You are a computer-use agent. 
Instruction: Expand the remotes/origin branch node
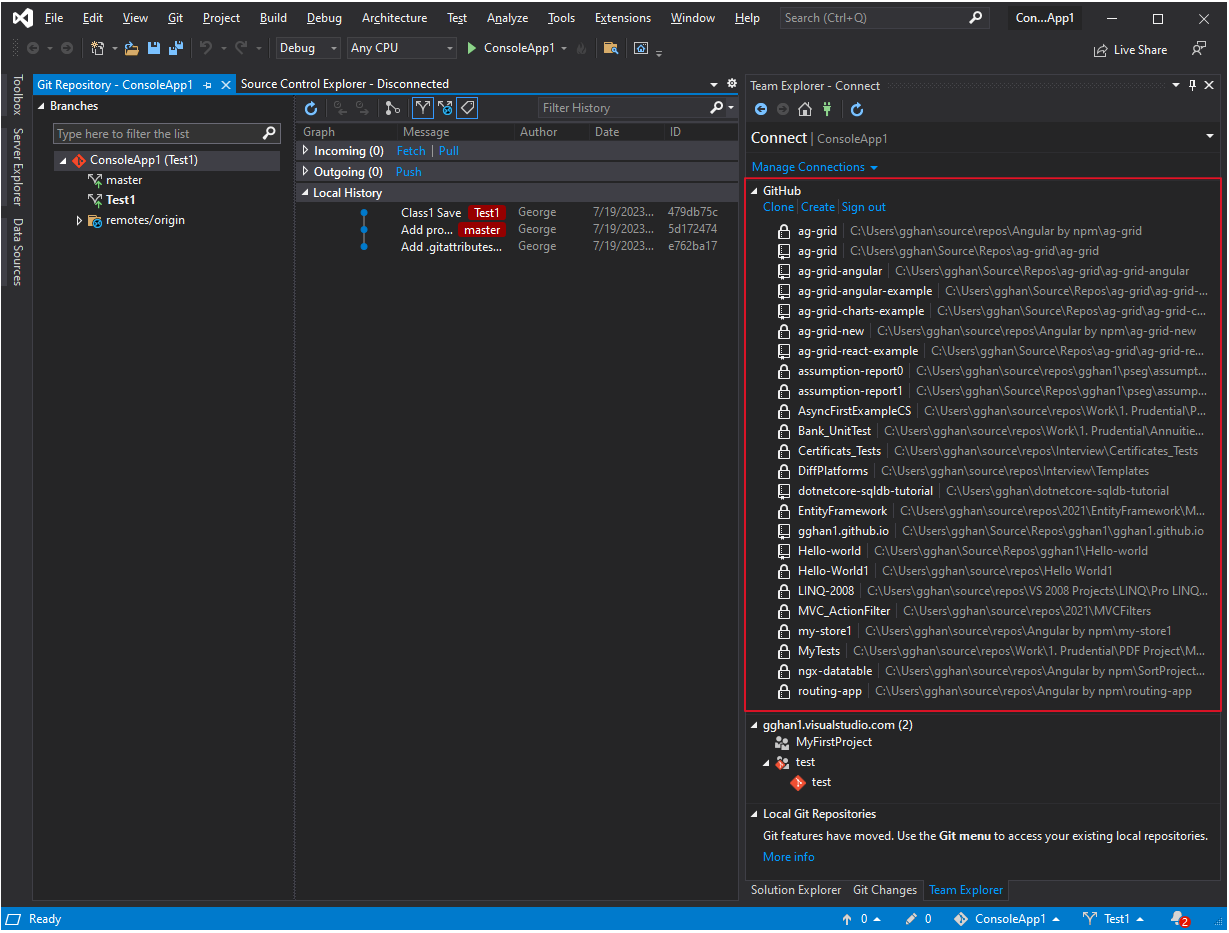[x=80, y=220]
